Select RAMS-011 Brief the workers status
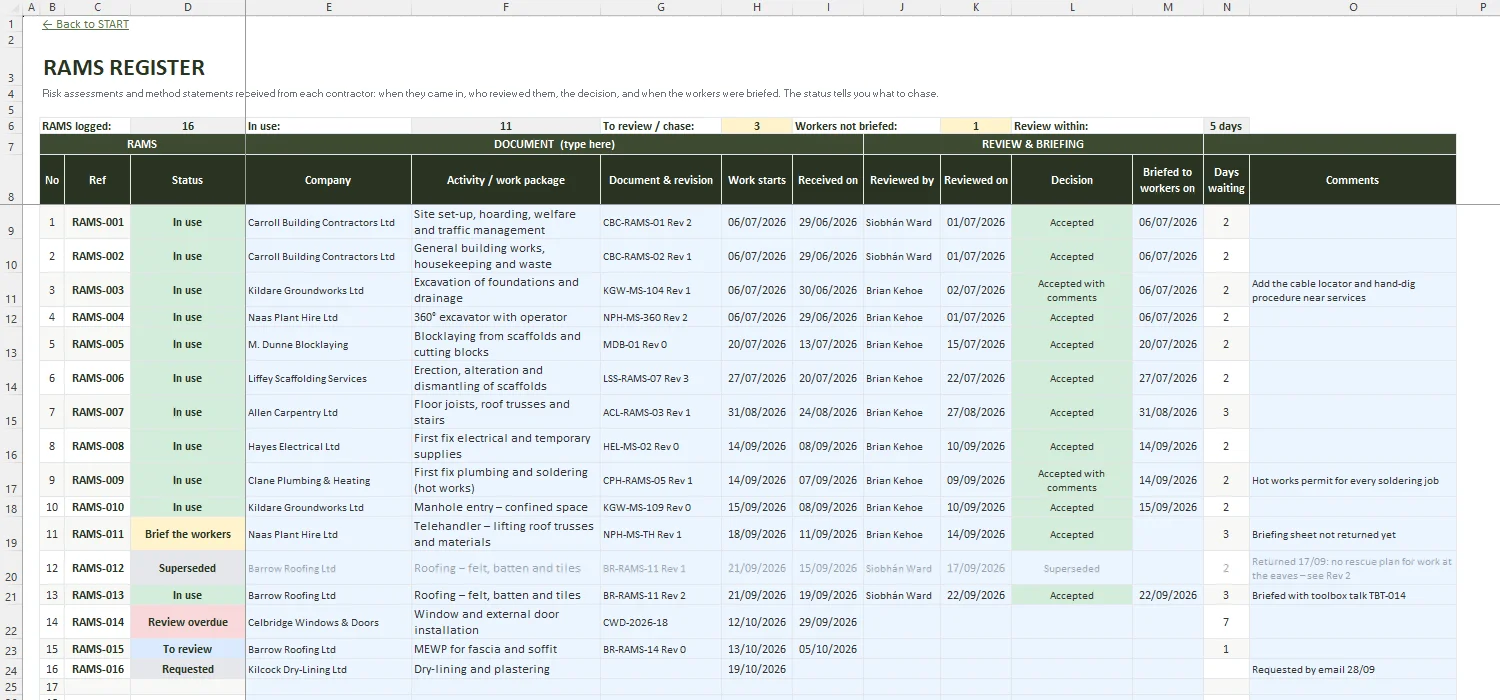This screenshot has width=1500, height=700. 187,534
